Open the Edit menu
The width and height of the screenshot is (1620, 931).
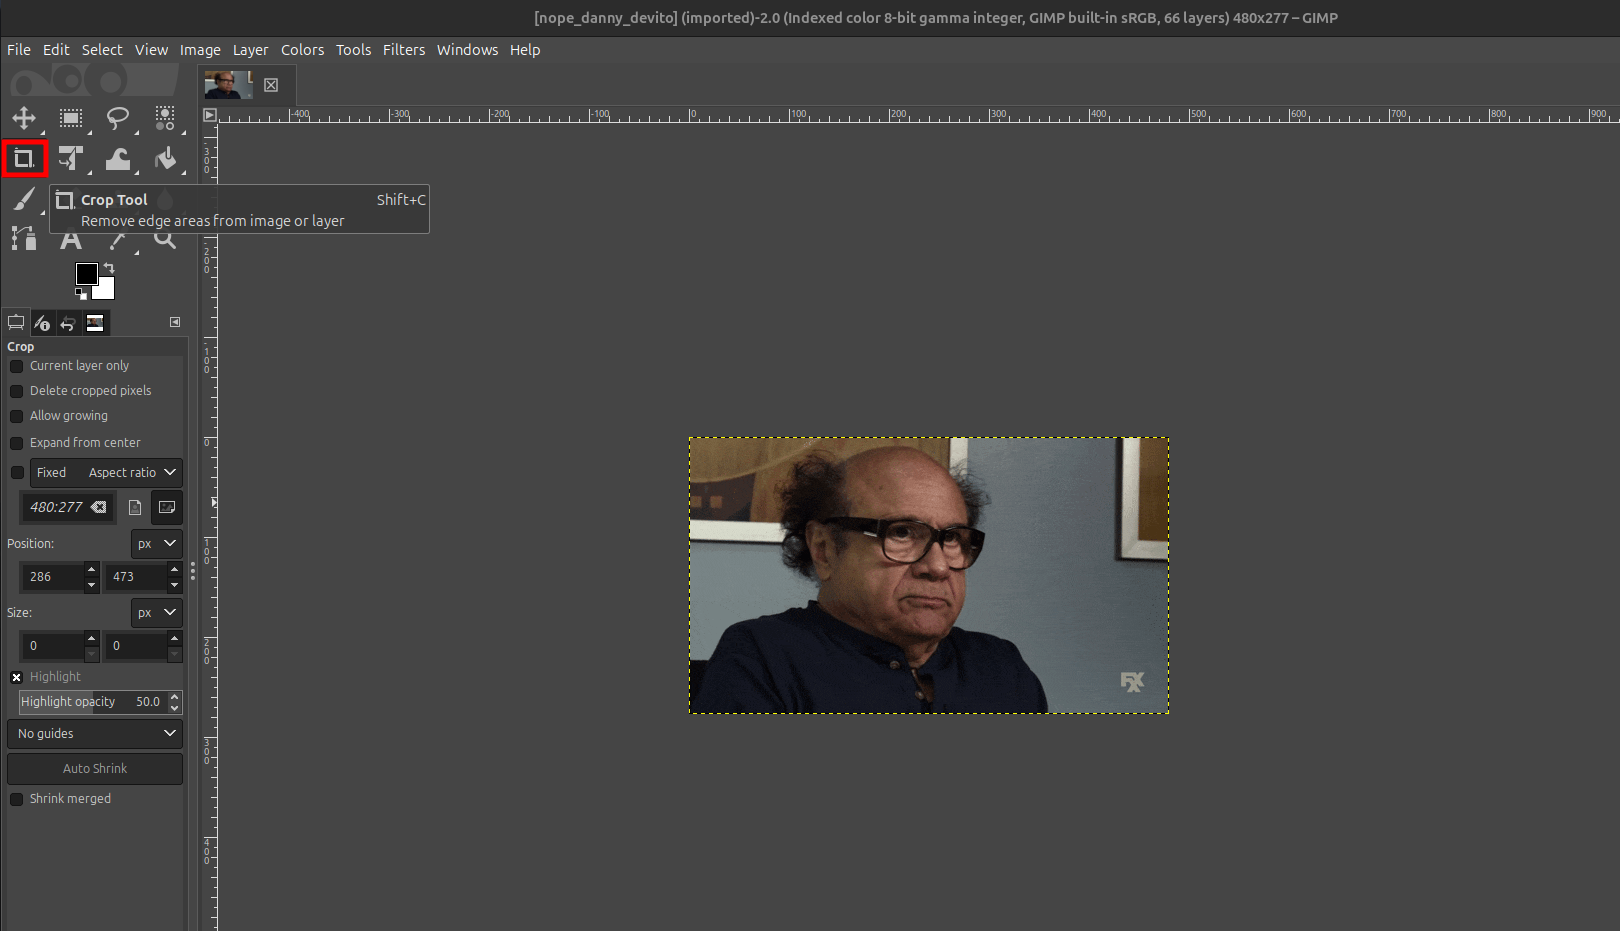56,50
